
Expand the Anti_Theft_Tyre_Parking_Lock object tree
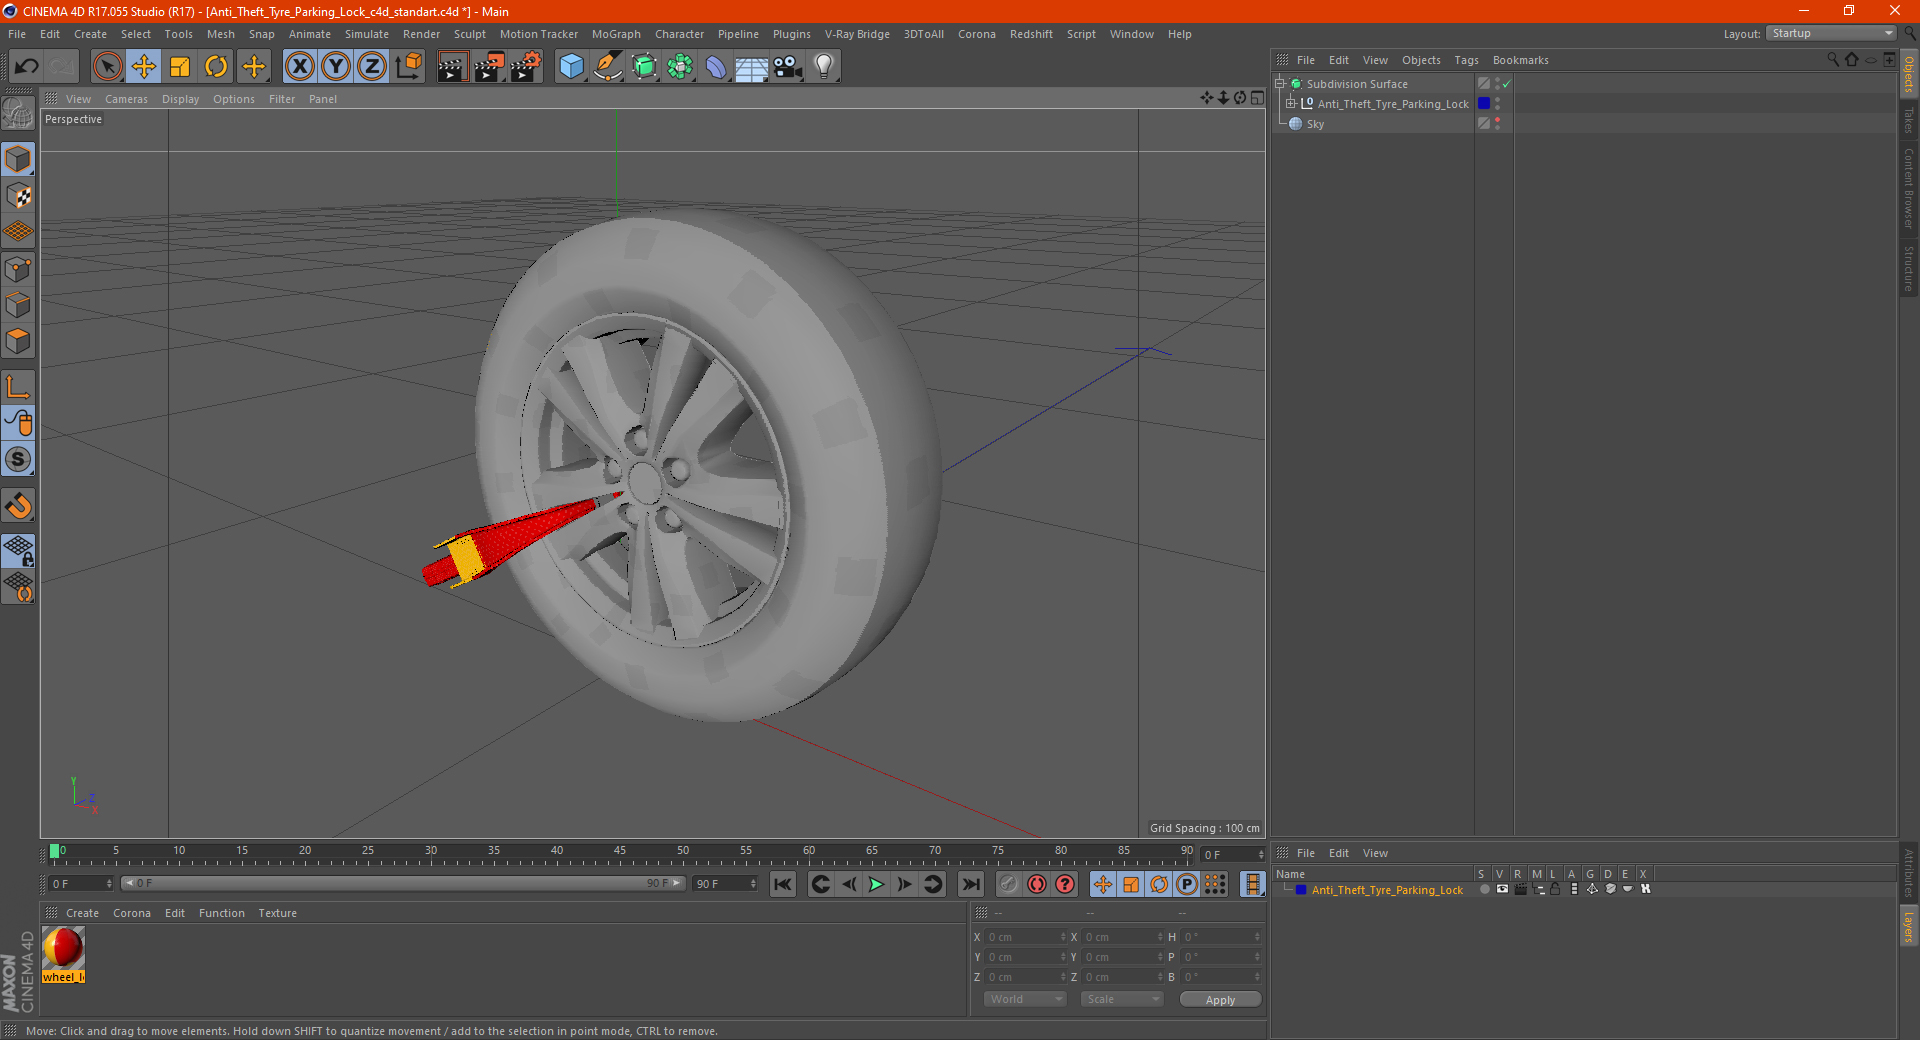click(1291, 103)
